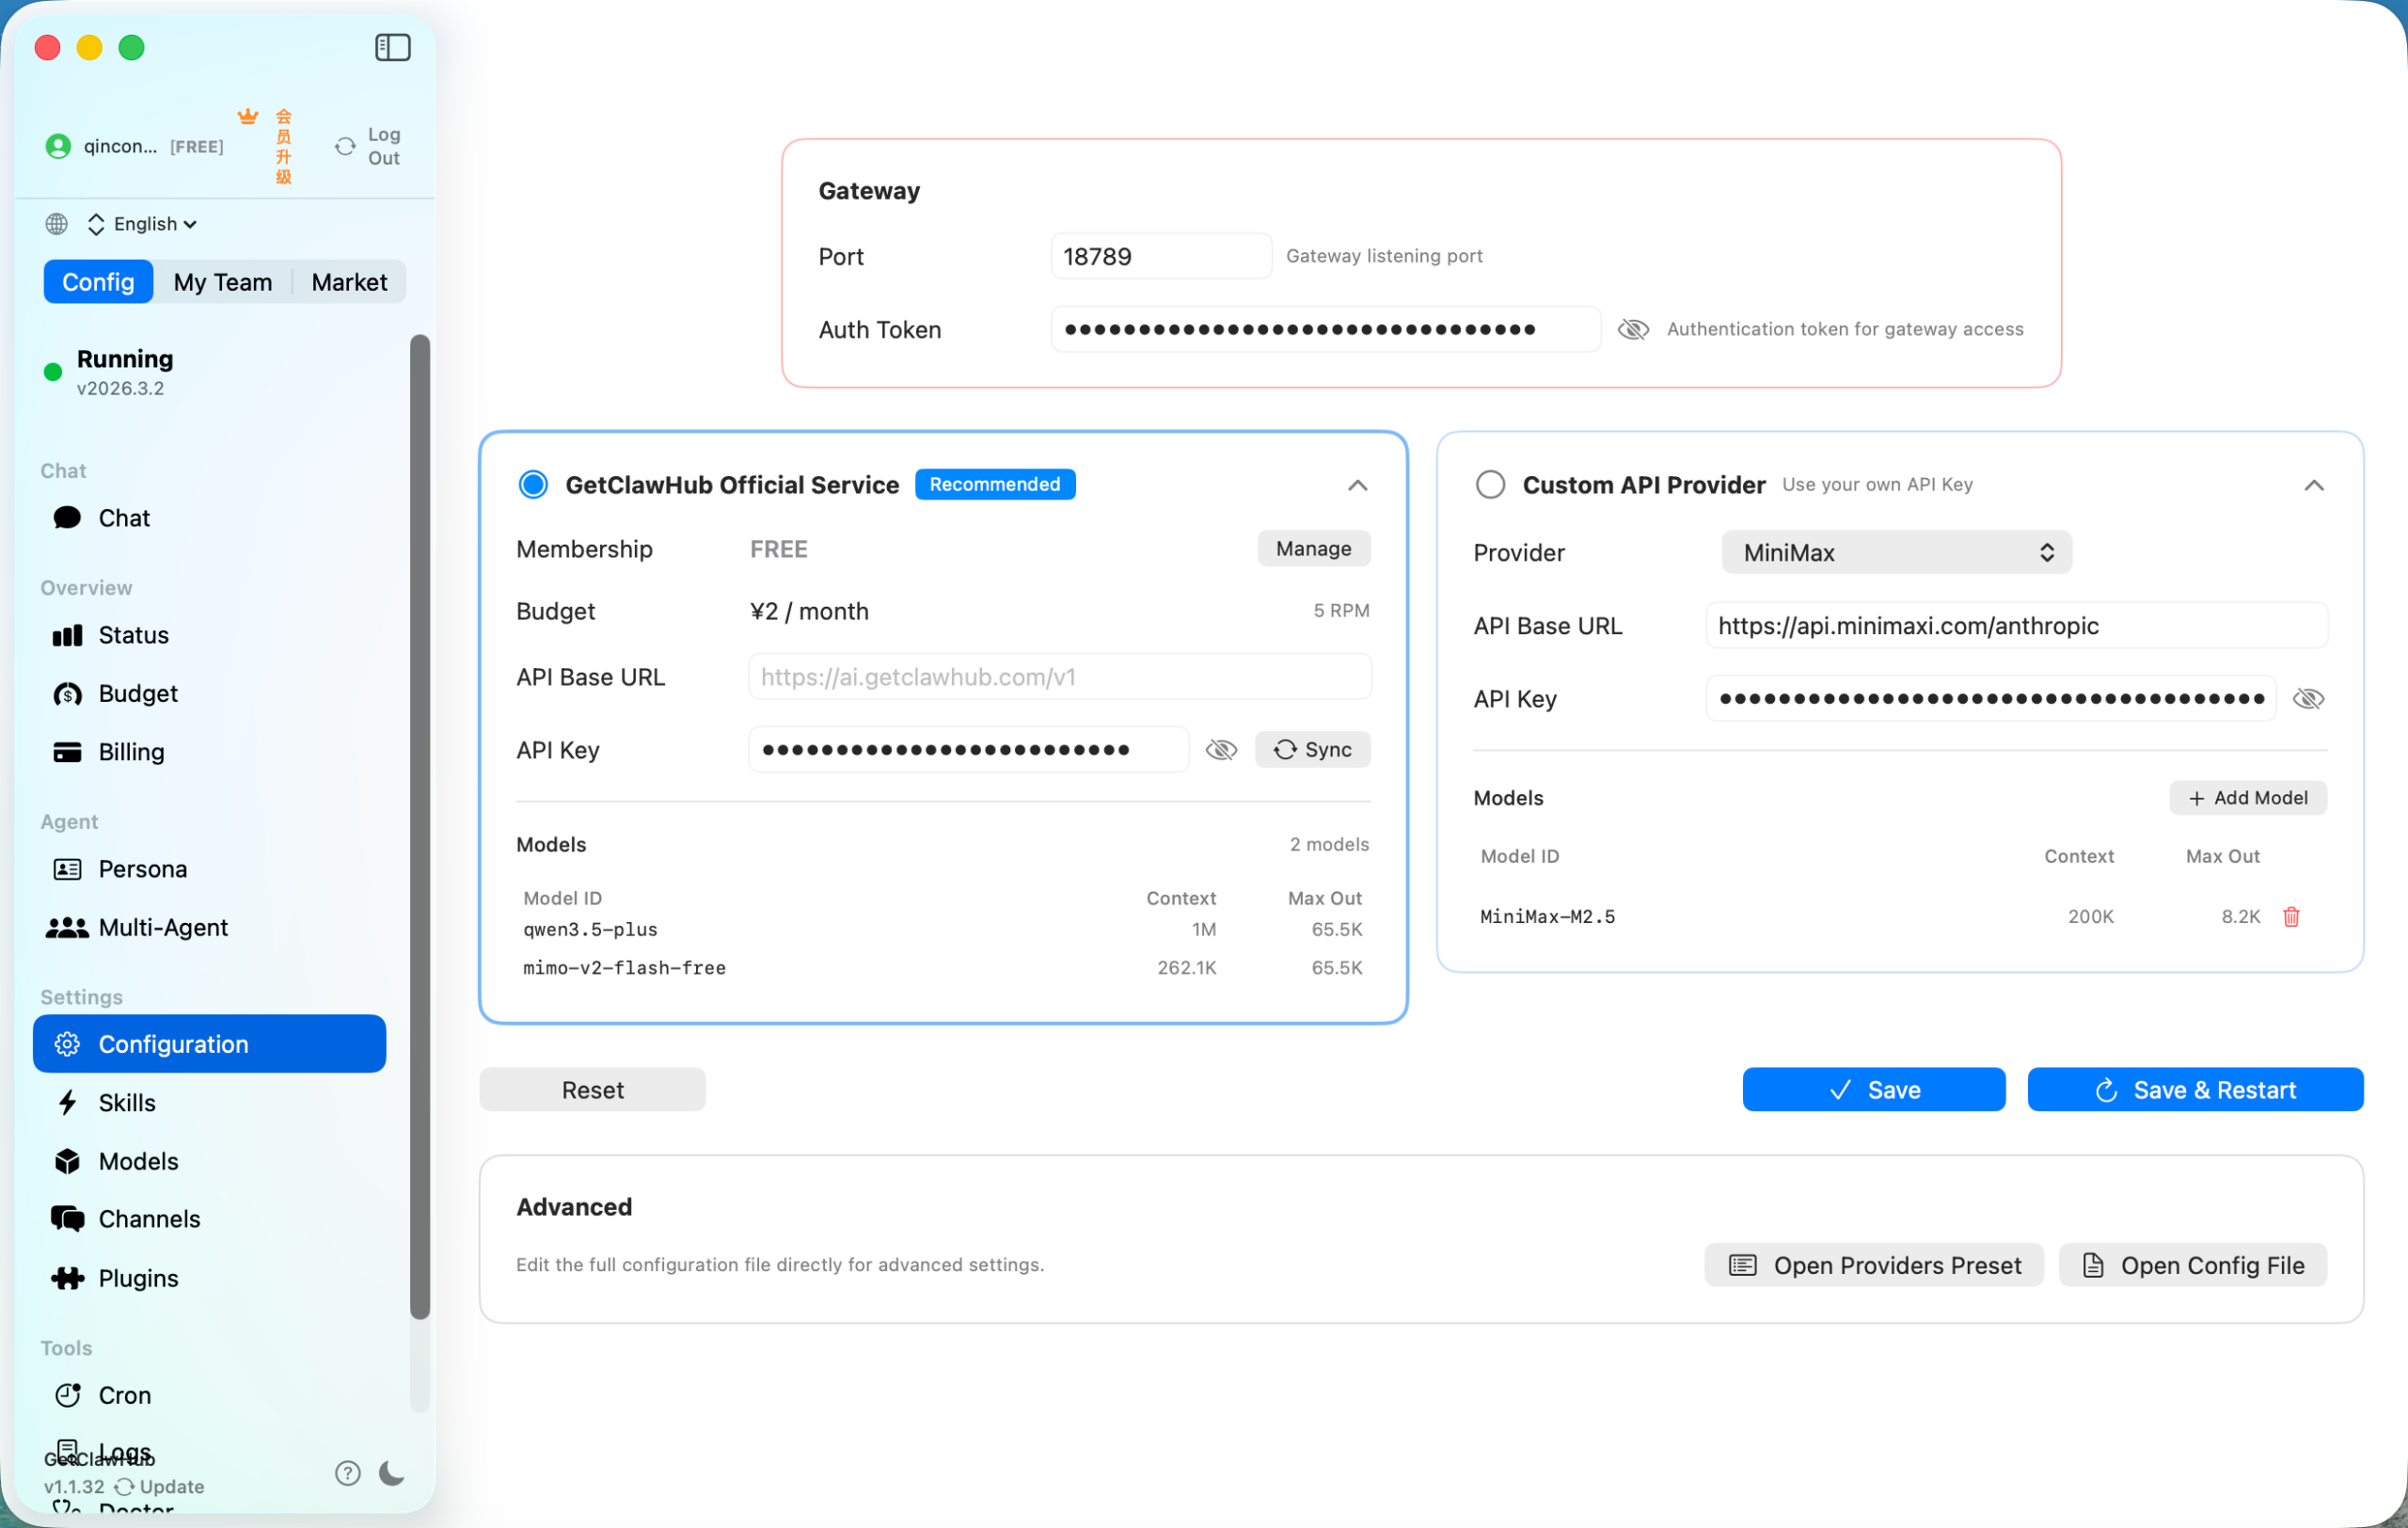The image size is (2408, 1528).
Task: Open the Budget section
Action: (x=136, y=693)
